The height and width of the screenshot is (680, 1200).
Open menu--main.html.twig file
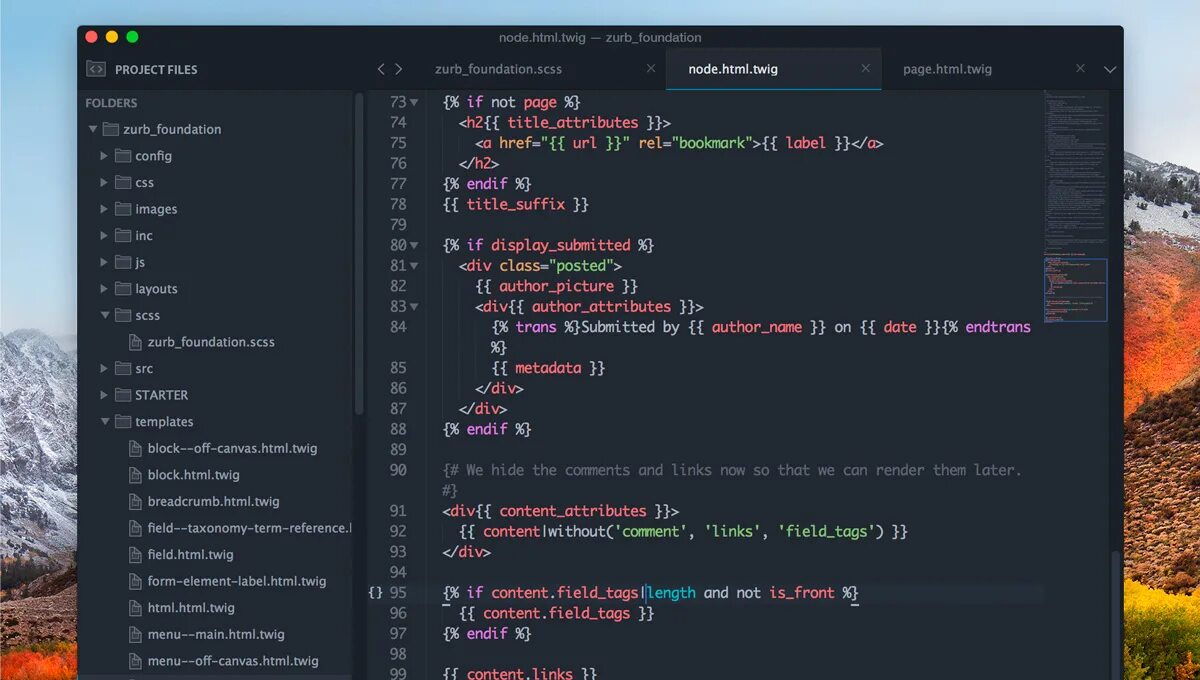pos(216,634)
